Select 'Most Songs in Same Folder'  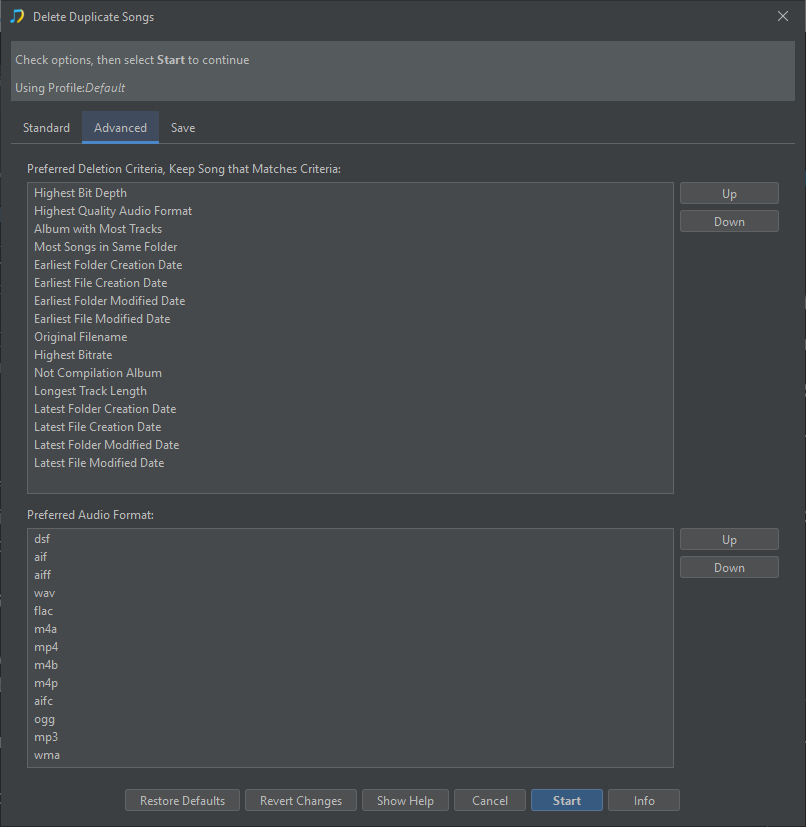pos(350,247)
